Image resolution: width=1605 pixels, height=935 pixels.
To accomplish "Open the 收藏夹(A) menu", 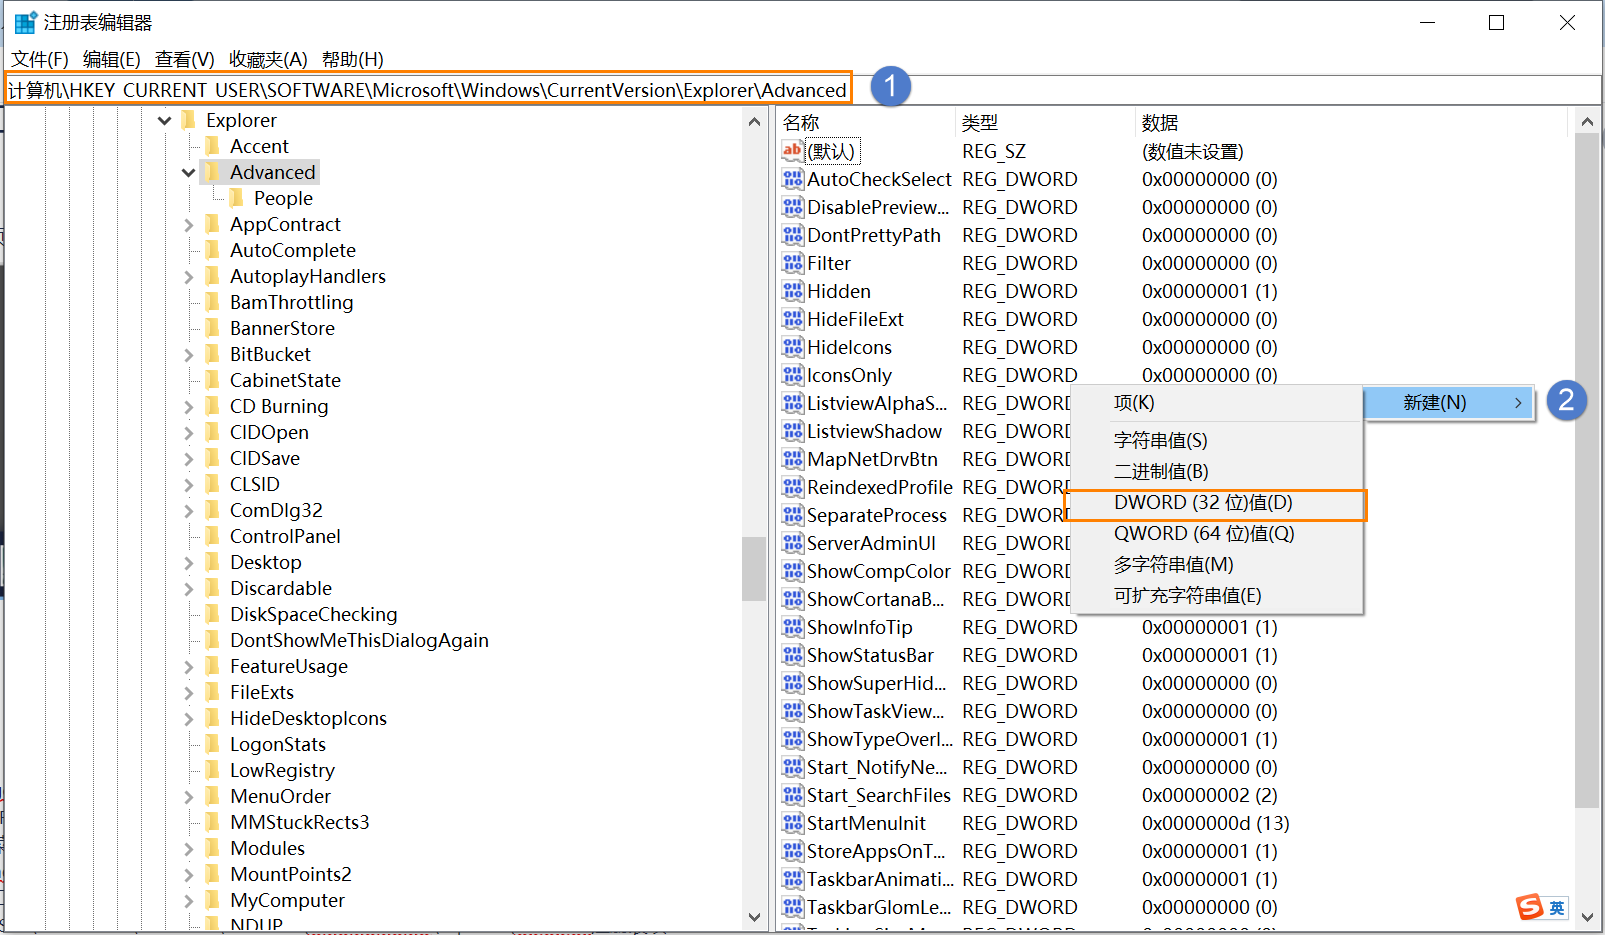I will click(x=268, y=59).
